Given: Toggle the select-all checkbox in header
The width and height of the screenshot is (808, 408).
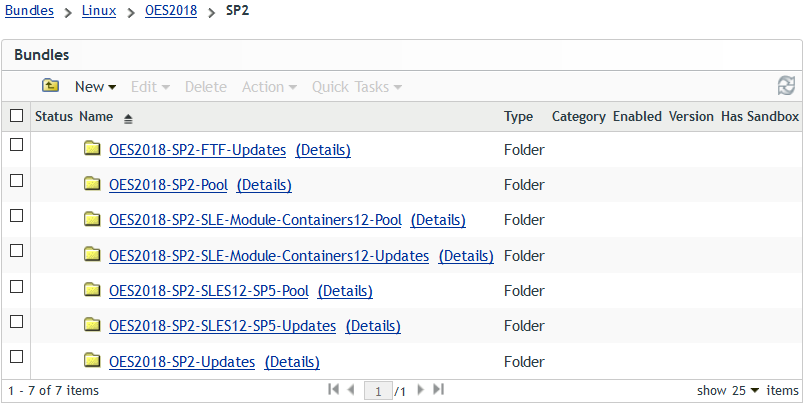Looking at the screenshot, I should (x=16, y=116).
